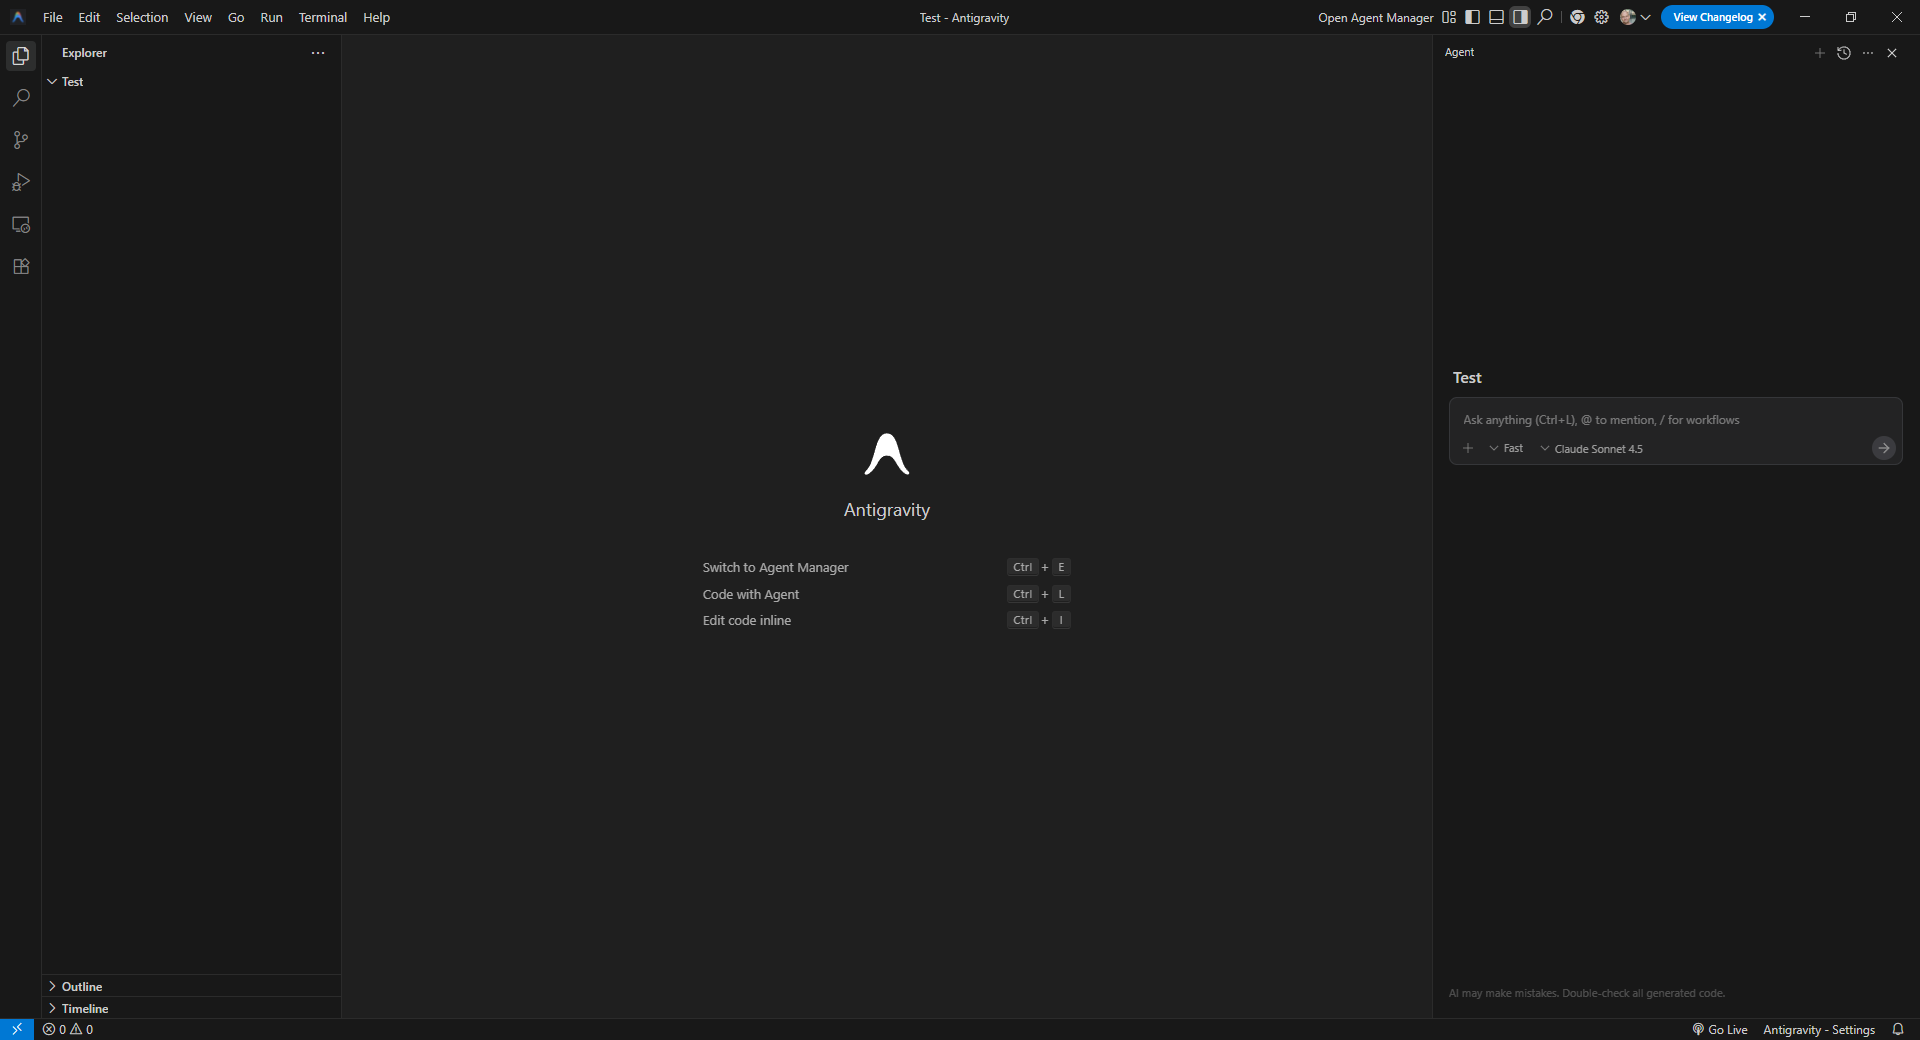
Task: Click Go Live in the status bar
Action: pyautogui.click(x=1727, y=1029)
